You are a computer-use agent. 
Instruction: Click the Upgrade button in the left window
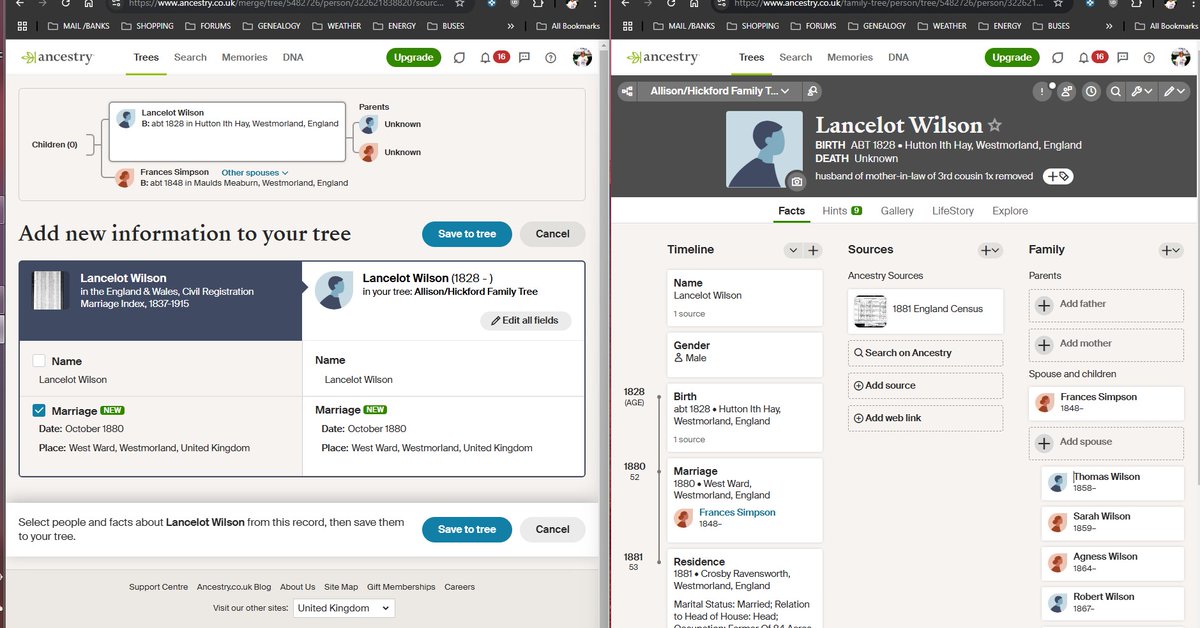tap(413, 58)
